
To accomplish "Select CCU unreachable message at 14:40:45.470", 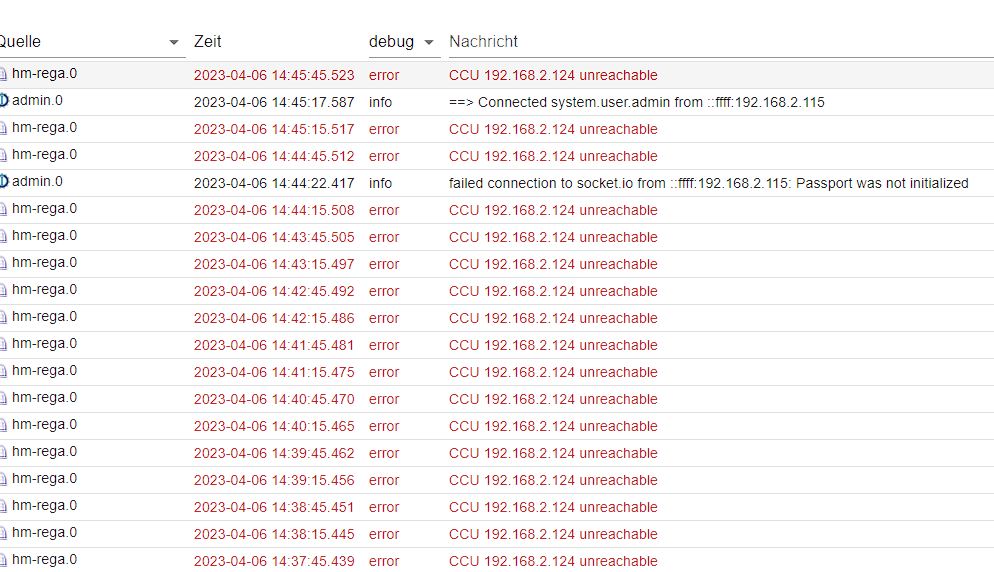I will pyautogui.click(x=553, y=400).
